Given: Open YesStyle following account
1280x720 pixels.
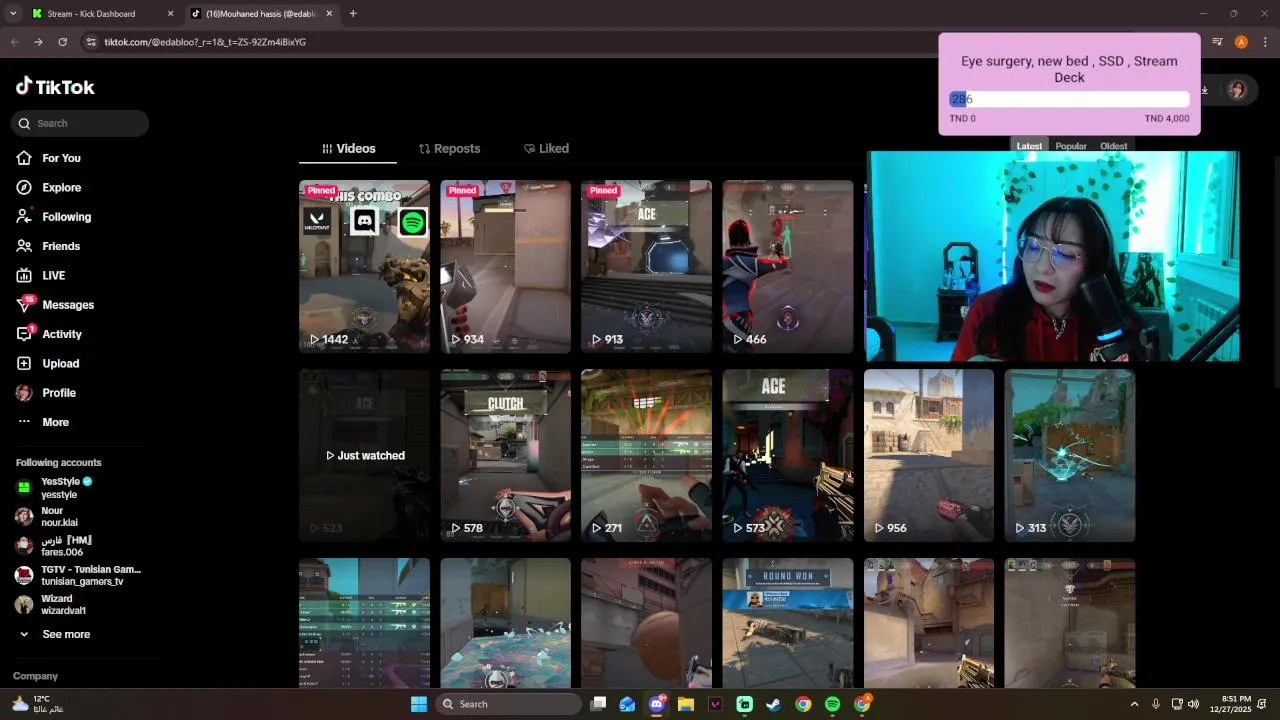Looking at the screenshot, I should (66, 488).
